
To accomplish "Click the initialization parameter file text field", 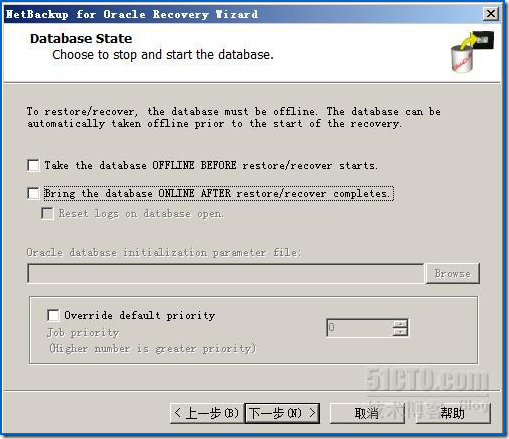I will pos(225,274).
